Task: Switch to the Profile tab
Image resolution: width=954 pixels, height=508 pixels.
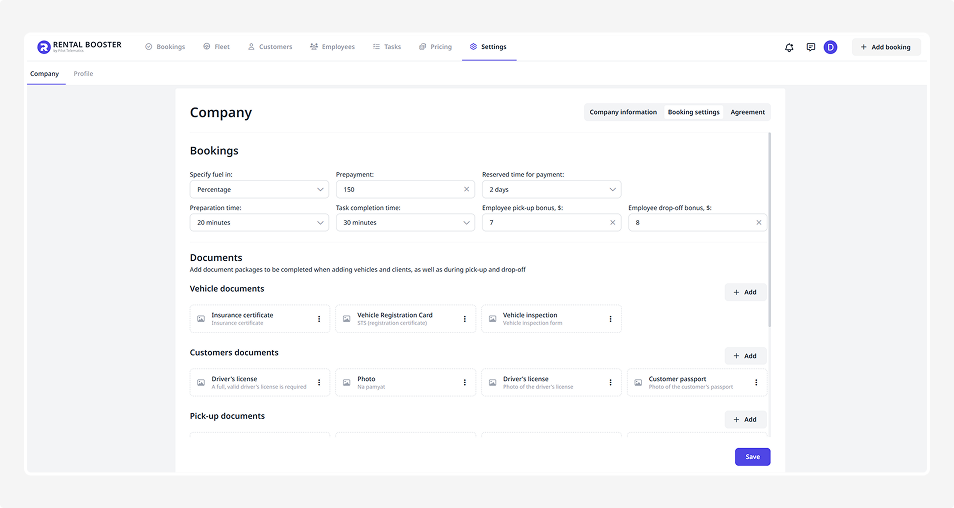Action: point(83,74)
